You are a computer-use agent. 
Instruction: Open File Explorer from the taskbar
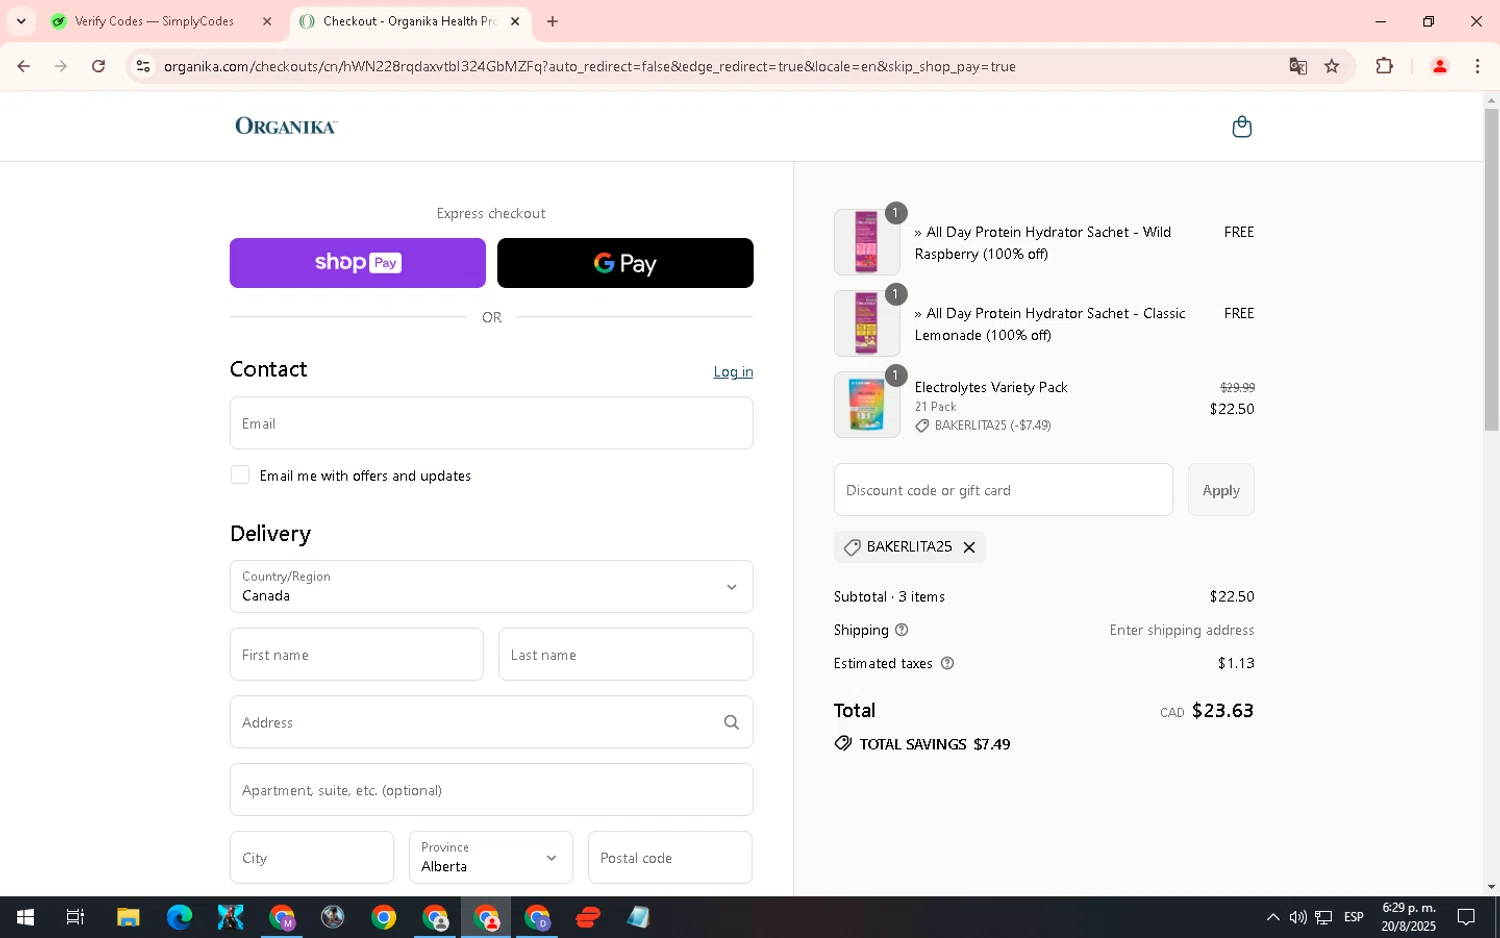[128, 917]
